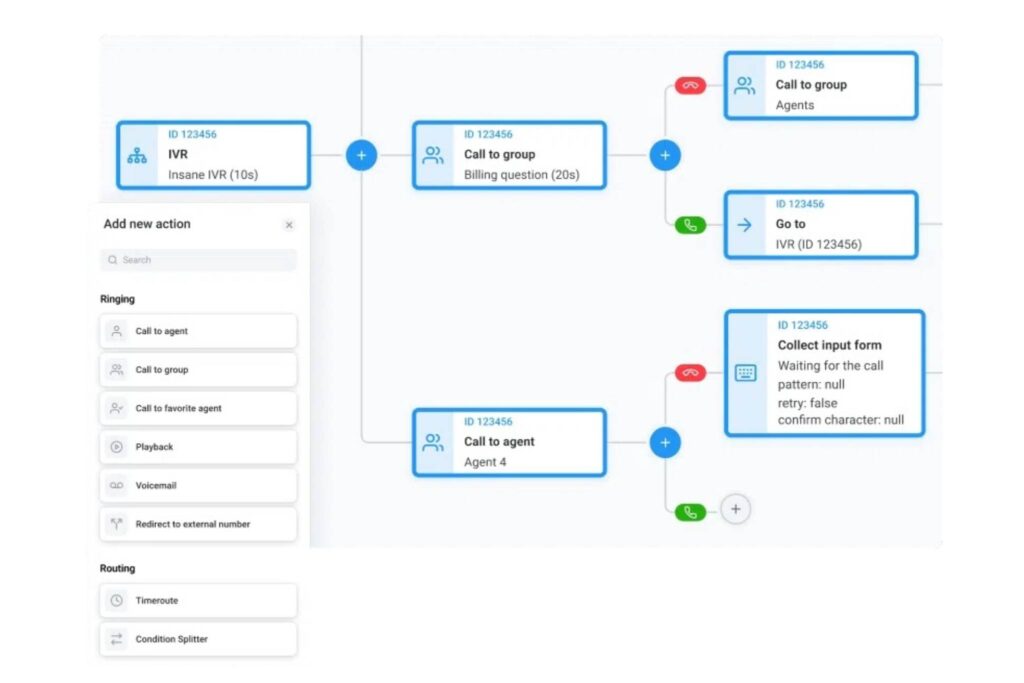
Task: Select the Condition Splitter icon
Action: (116, 639)
